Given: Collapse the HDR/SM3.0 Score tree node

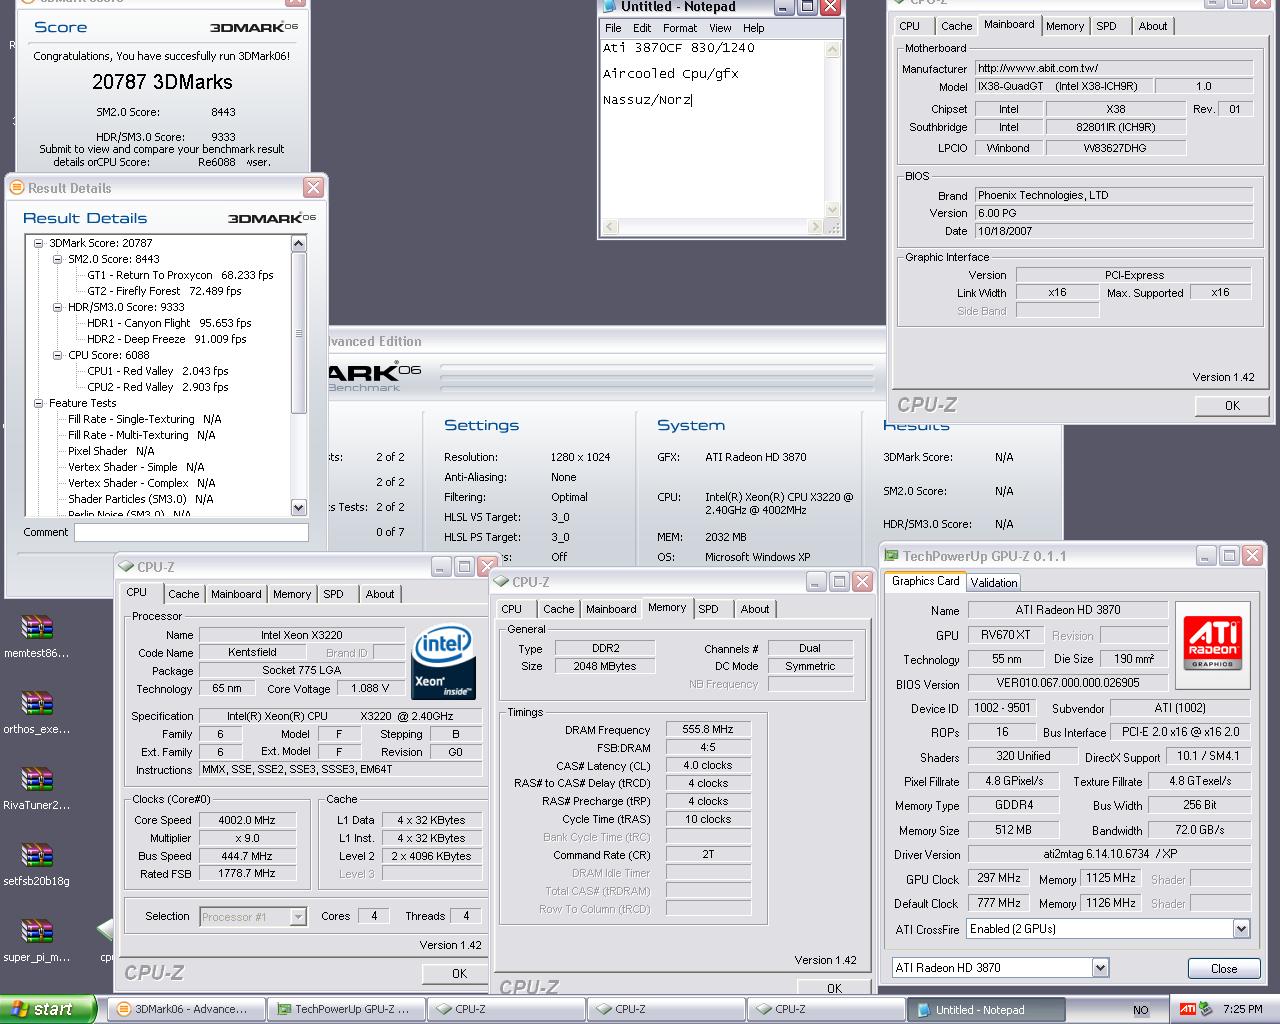Looking at the screenshot, I should (x=57, y=307).
